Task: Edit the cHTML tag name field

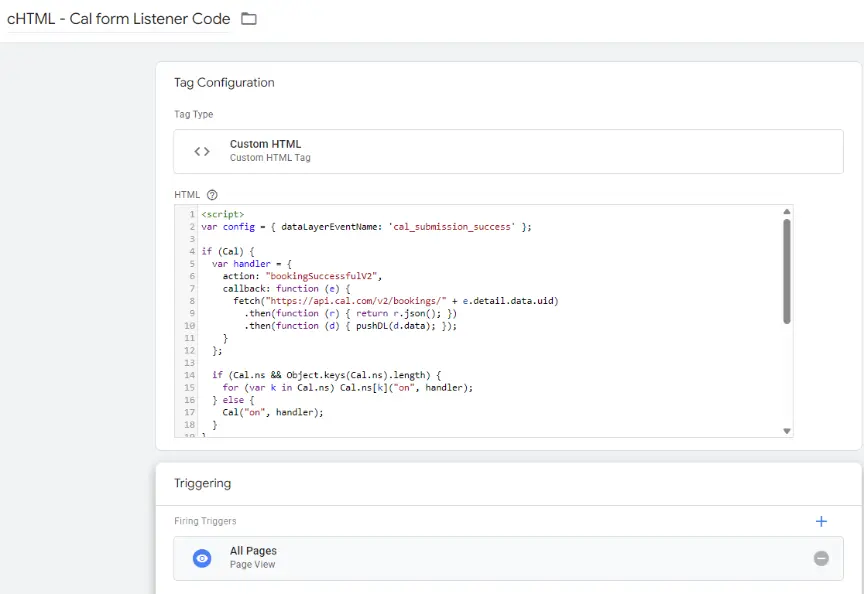Action: 117,18
